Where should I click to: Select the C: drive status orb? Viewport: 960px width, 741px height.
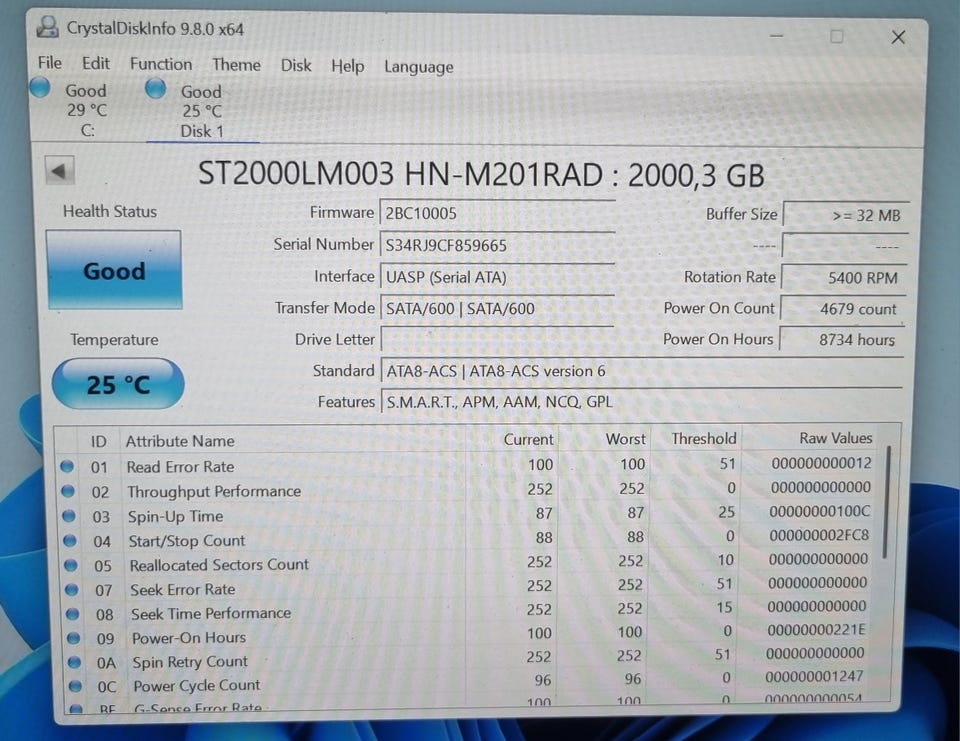(40, 88)
